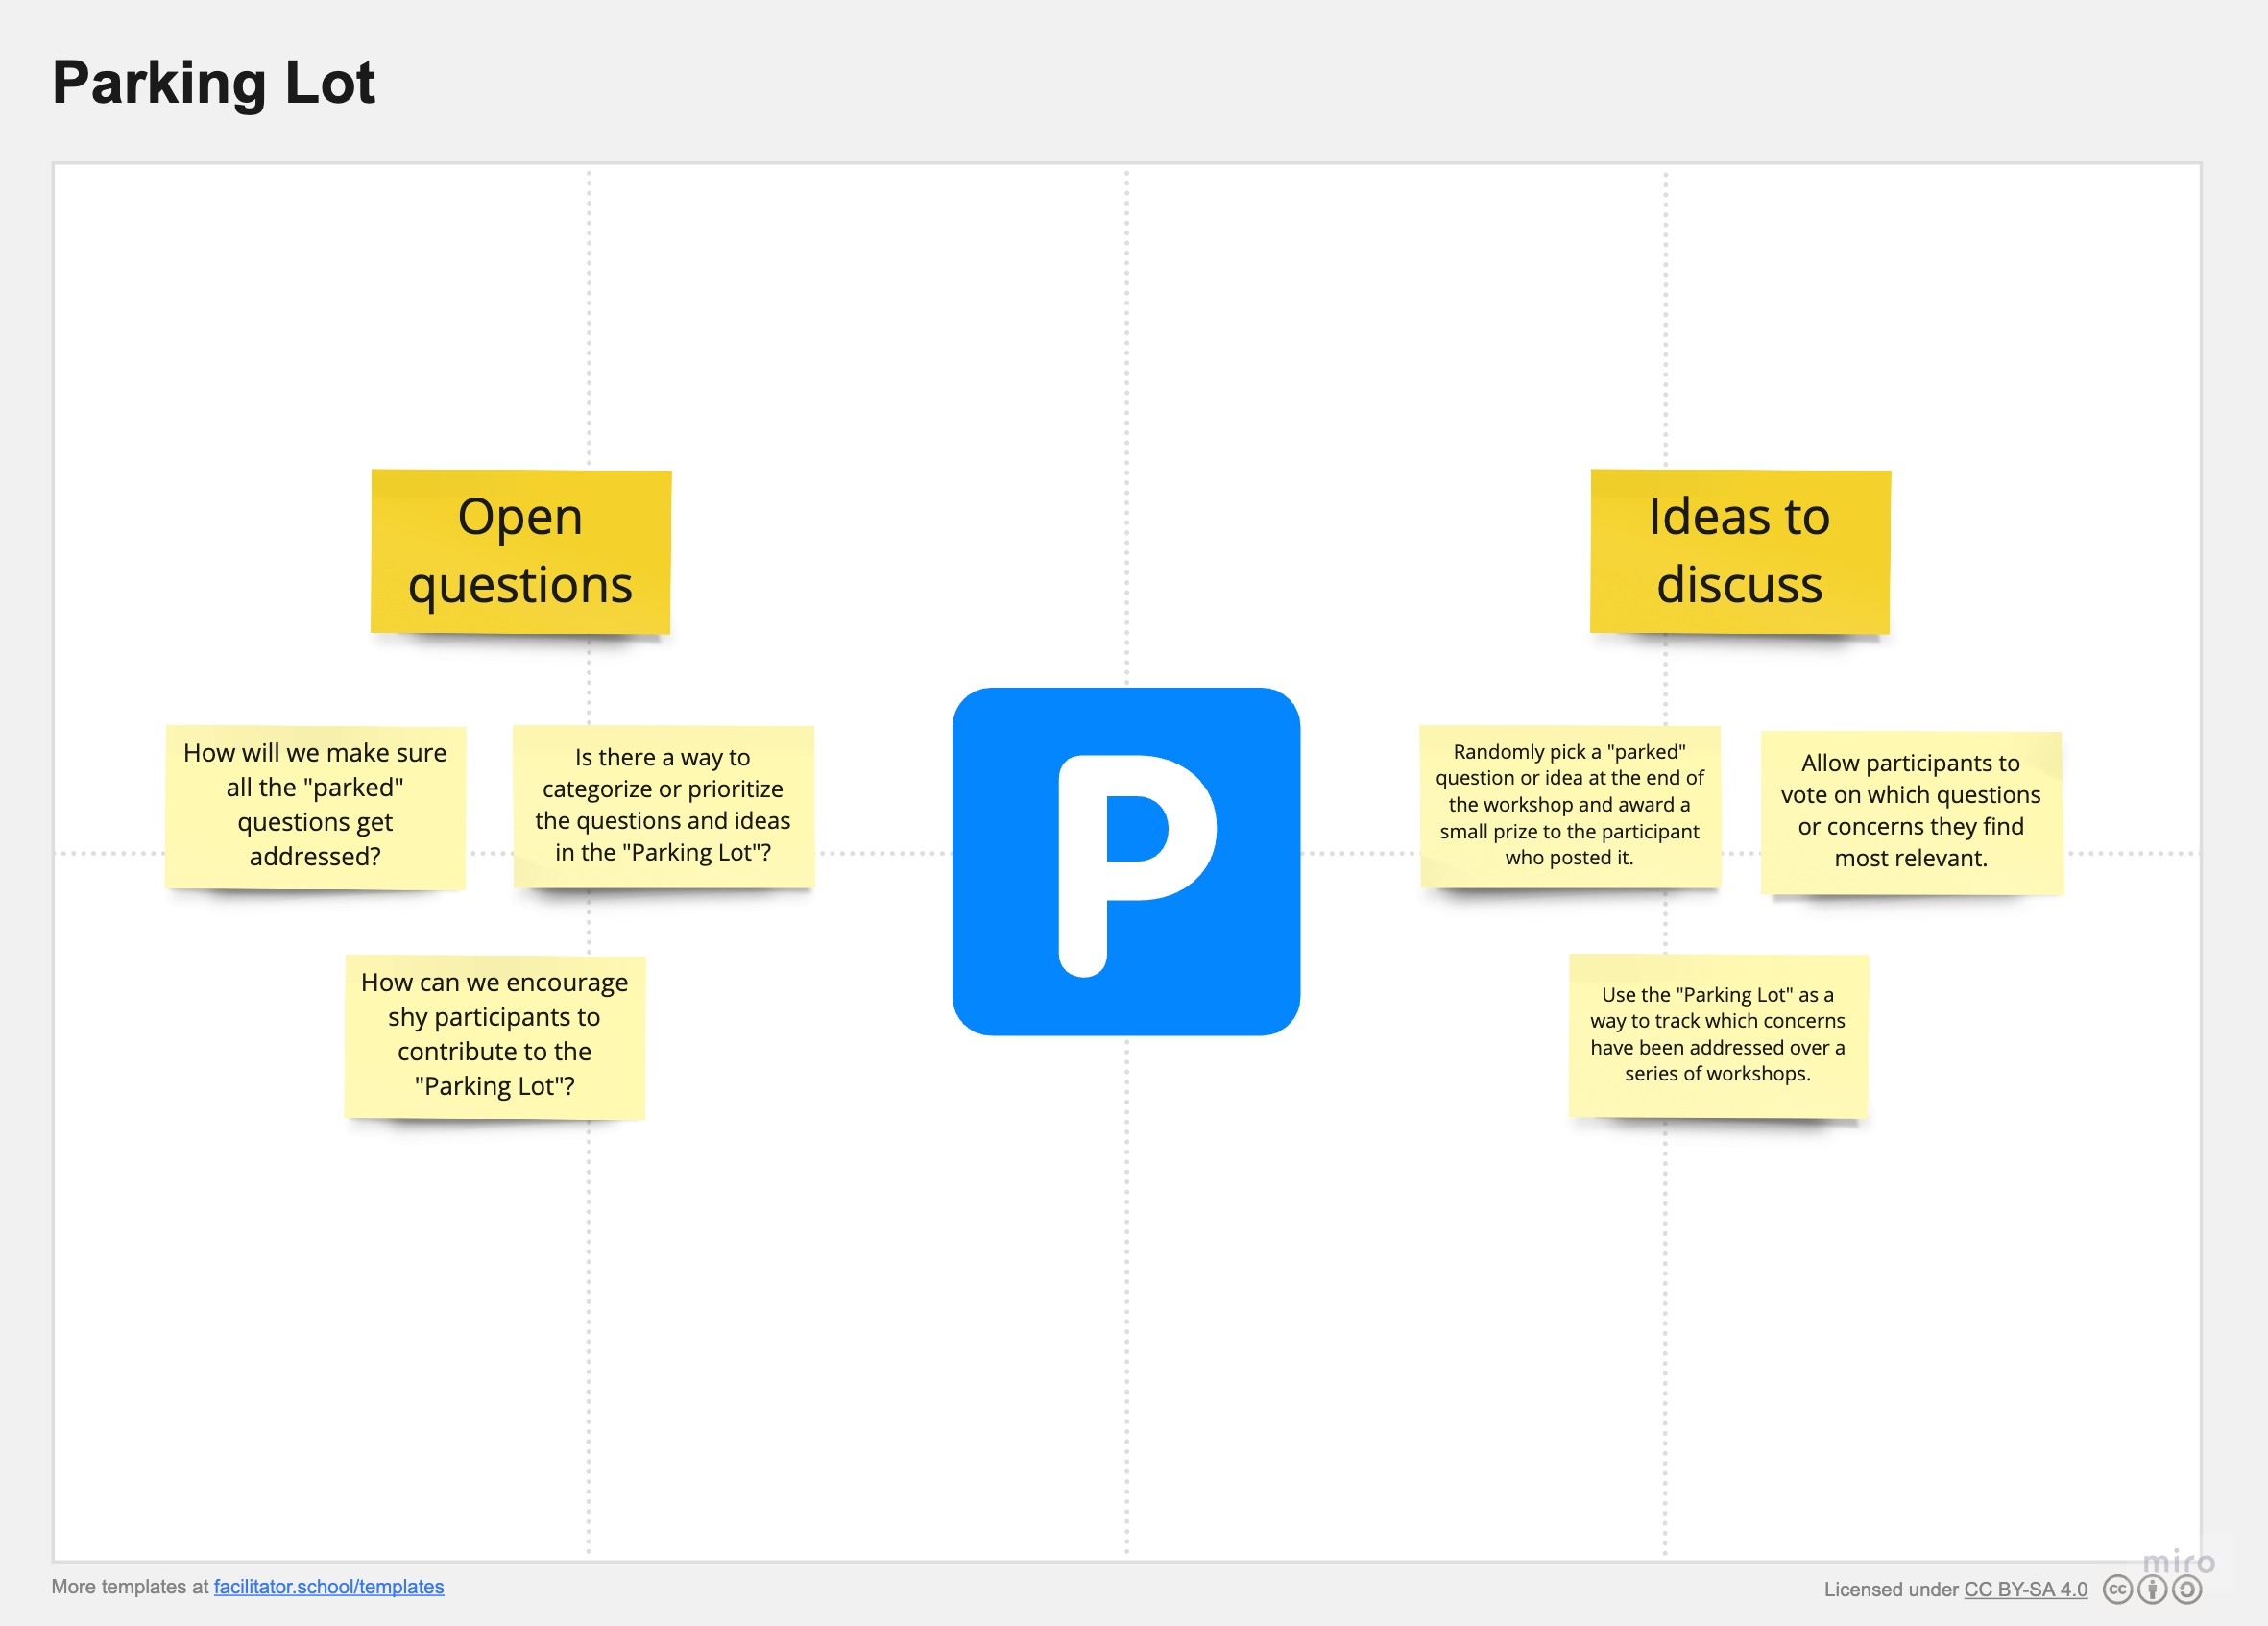Click the miro watermark logo
This screenshot has width=2268, height=1626.
coord(2178,1562)
